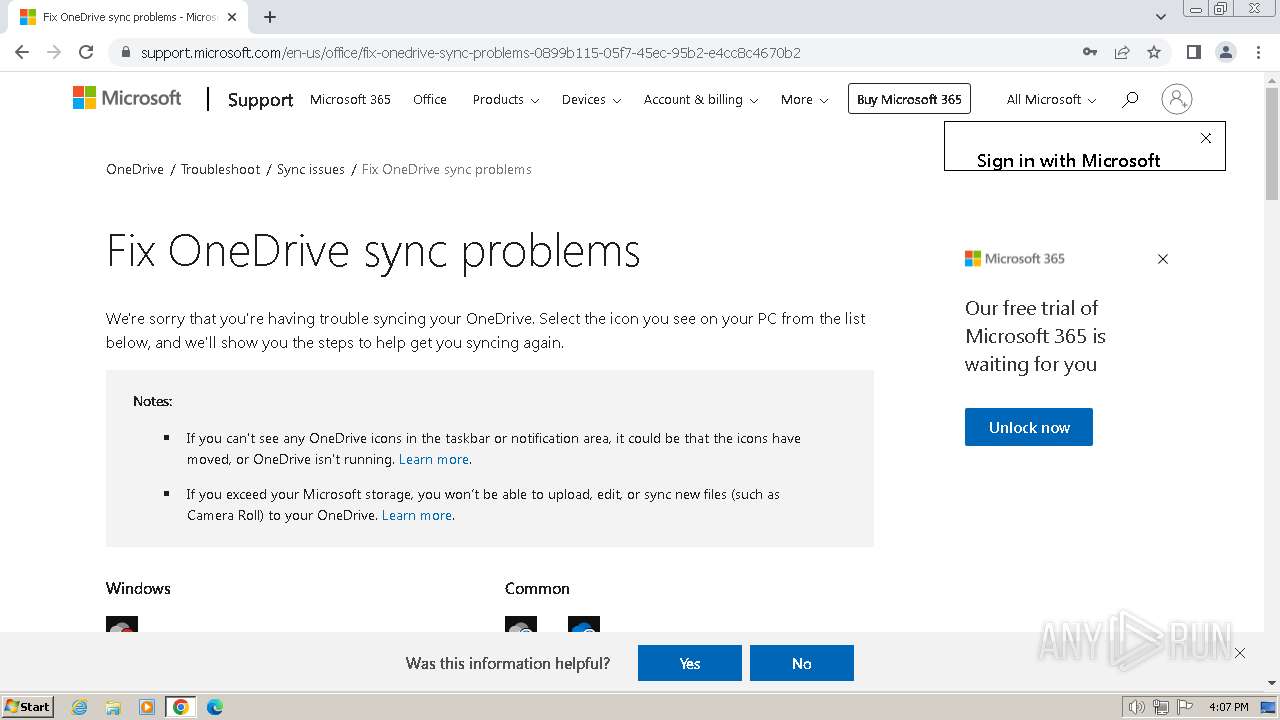Open the All Microsoft dropdown
This screenshot has height=720, width=1280.
click(x=1050, y=99)
